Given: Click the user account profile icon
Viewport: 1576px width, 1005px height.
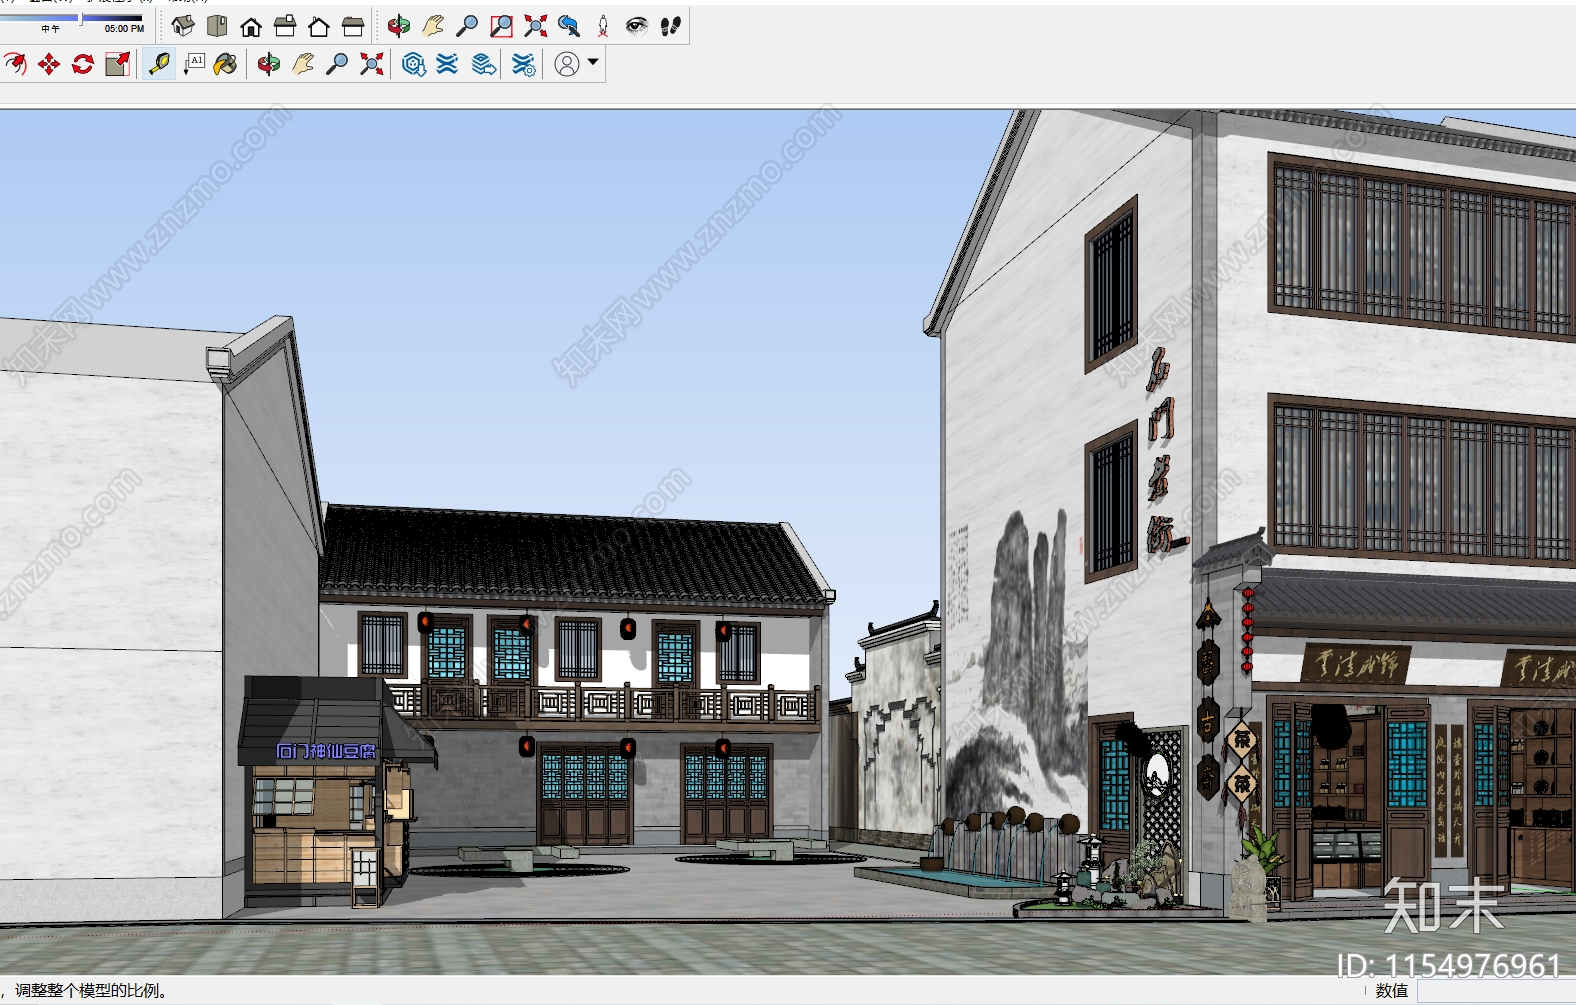Looking at the screenshot, I should (566, 64).
